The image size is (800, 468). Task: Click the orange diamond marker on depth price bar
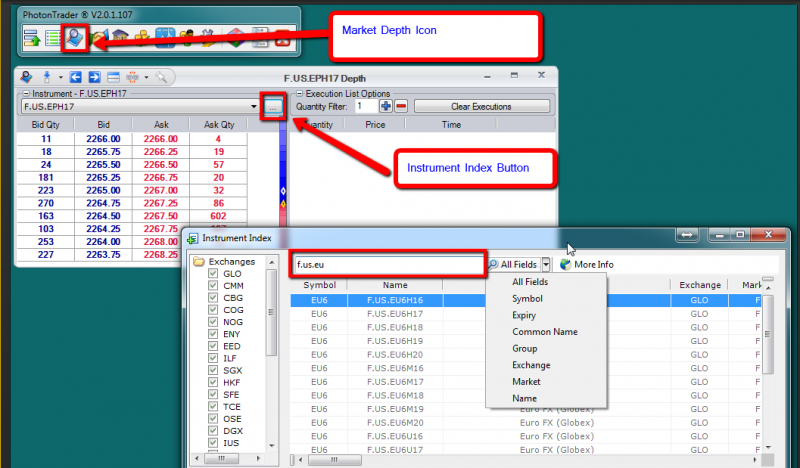tap(283, 204)
